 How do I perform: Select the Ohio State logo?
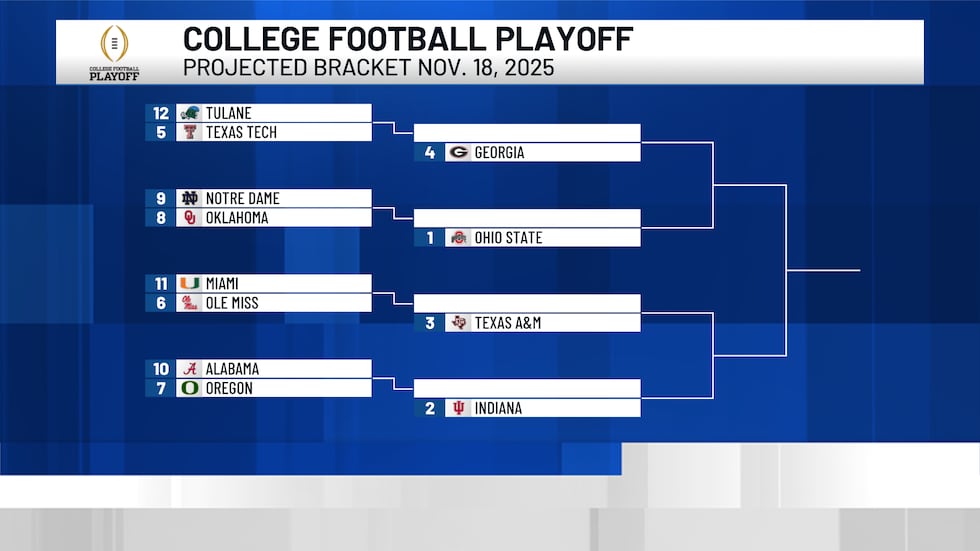click(x=458, y=238)
